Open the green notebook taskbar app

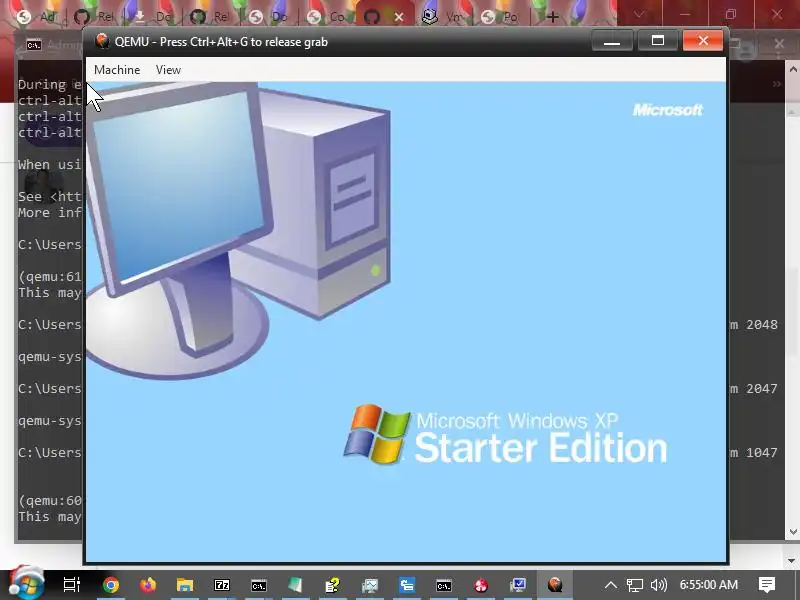pyautogui.click(x=295, y=585)
